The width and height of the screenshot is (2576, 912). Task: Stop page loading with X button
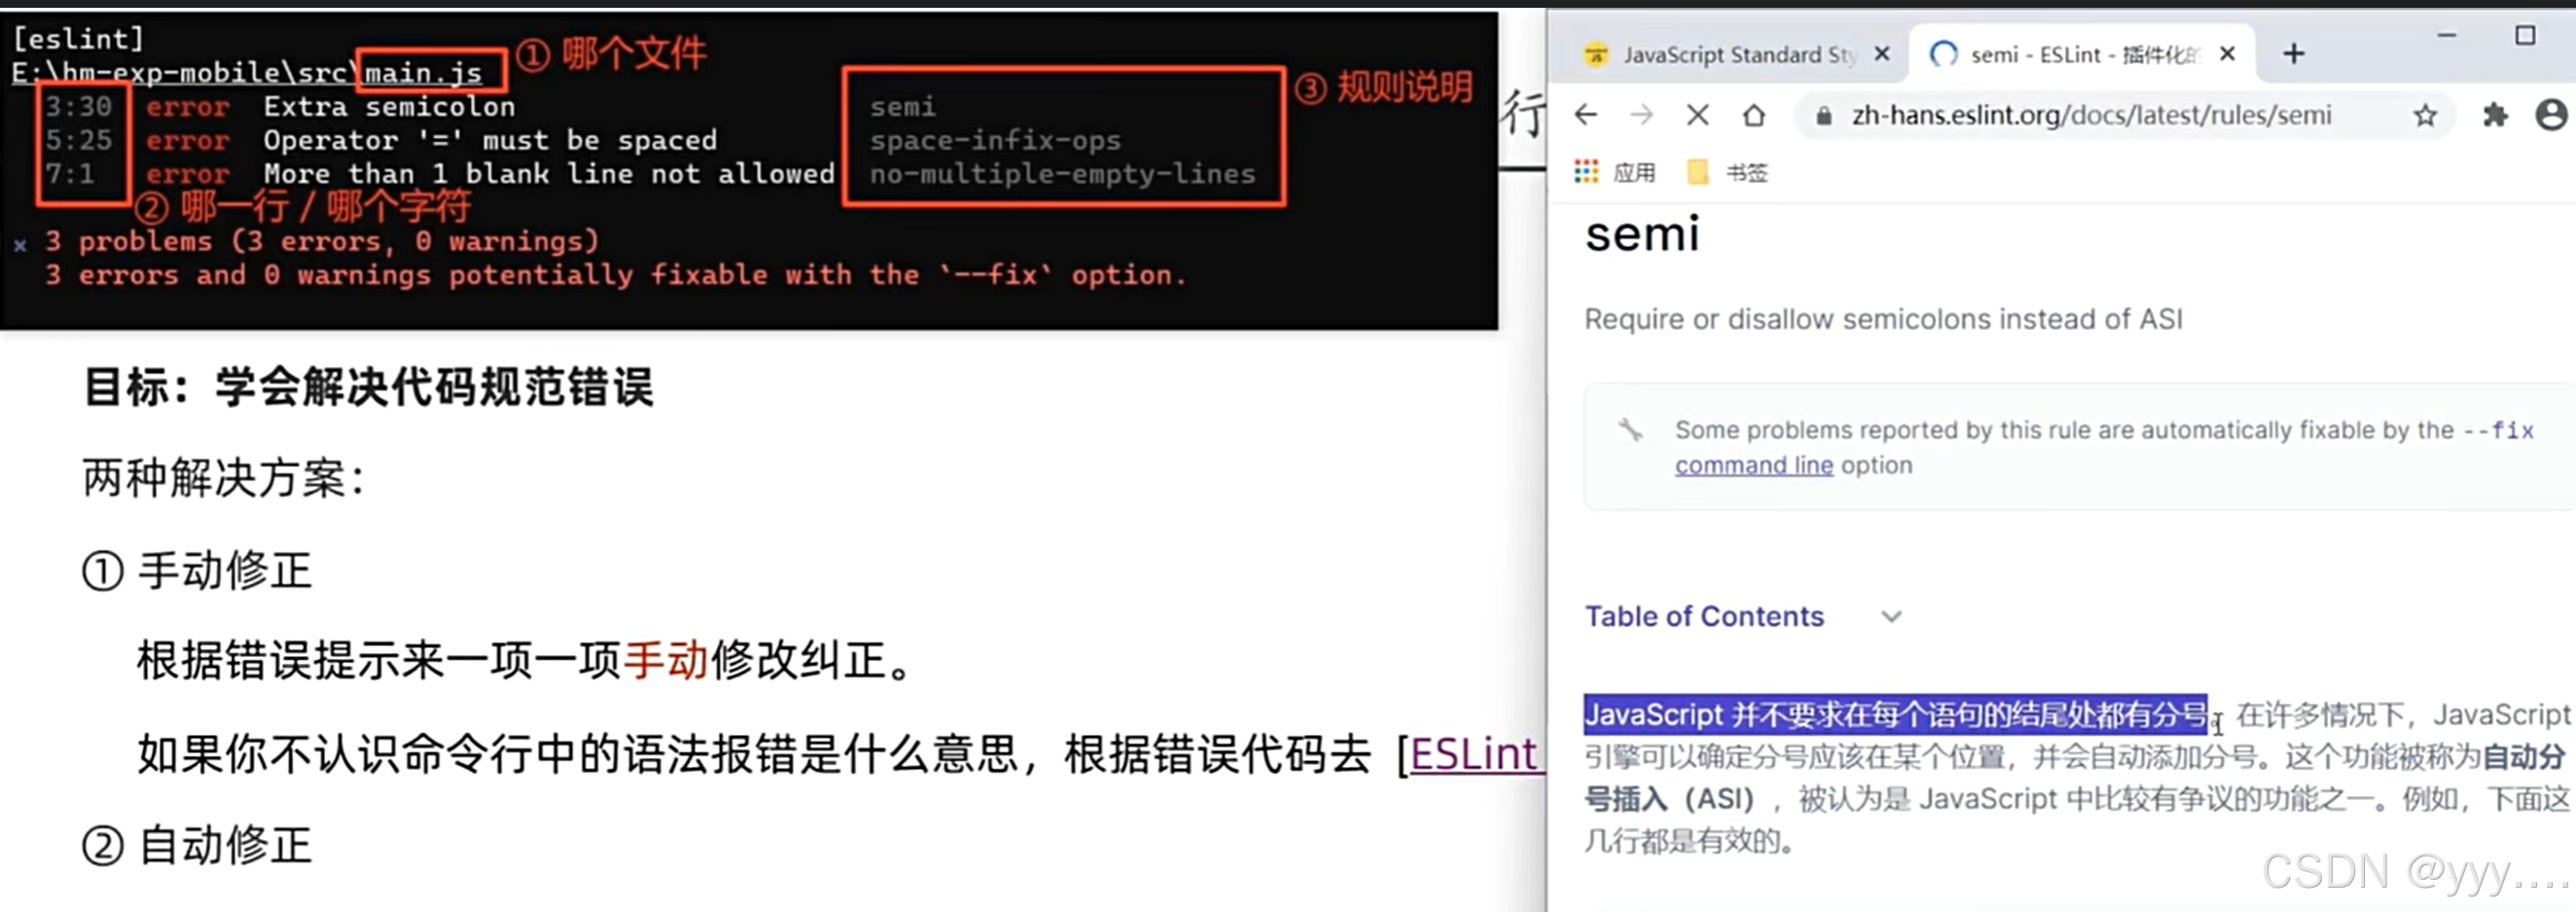1697,115
